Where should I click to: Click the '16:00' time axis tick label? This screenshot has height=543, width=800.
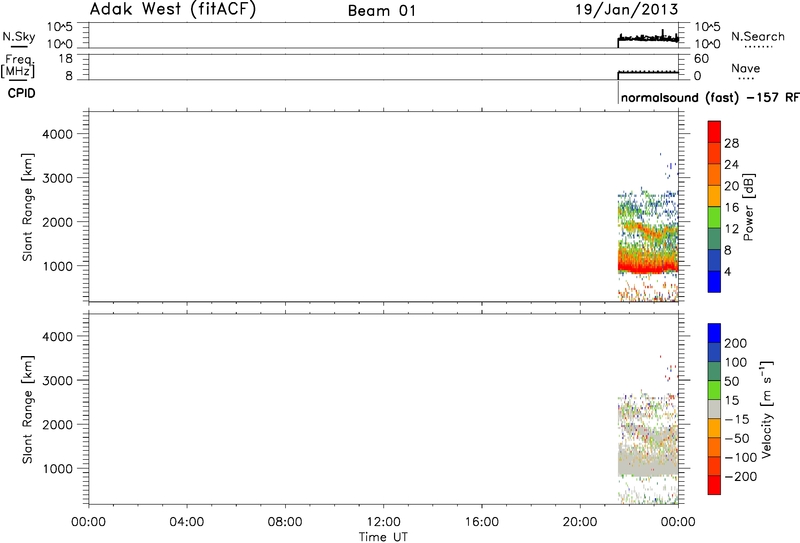482,523
